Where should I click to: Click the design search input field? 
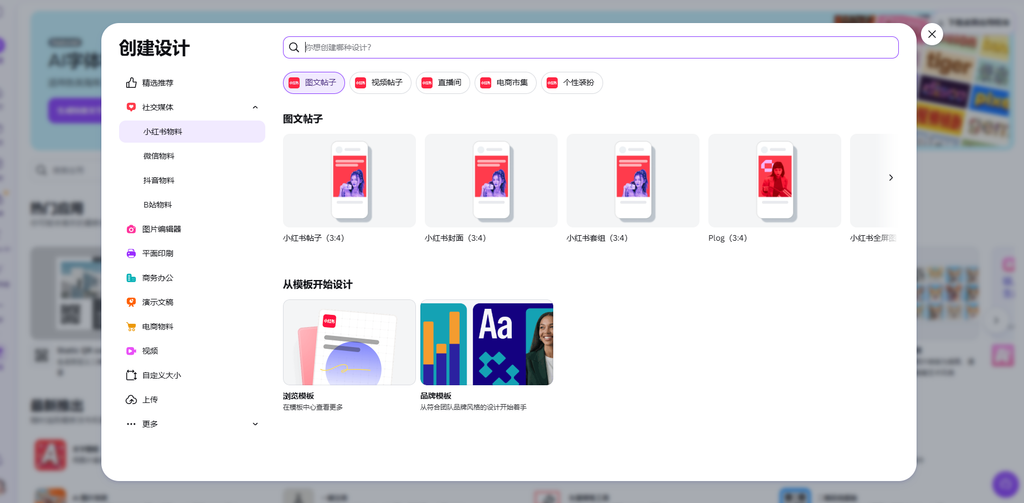pos(591,48)
